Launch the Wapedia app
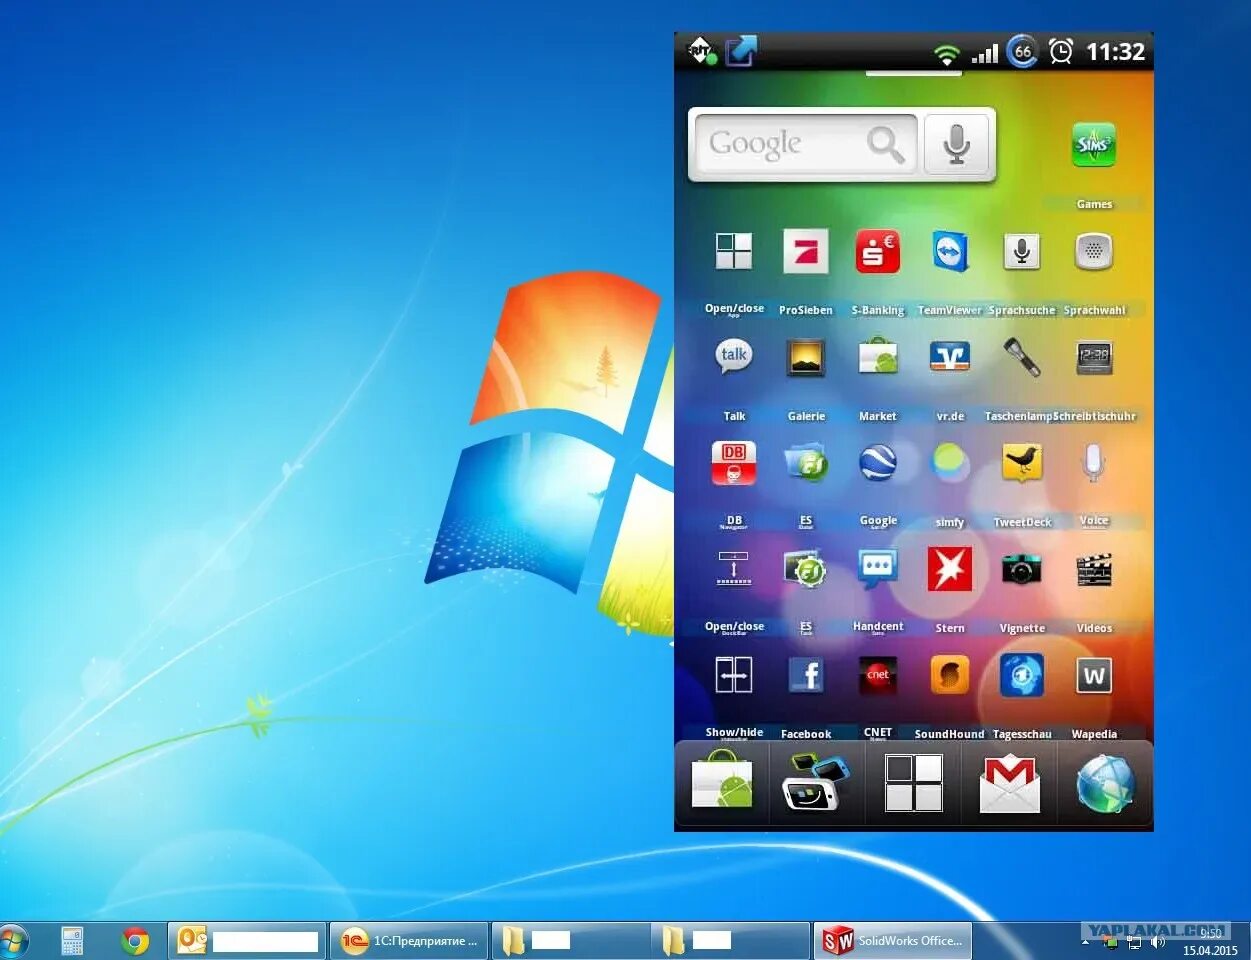The height and width of the screenshot is (960, 1251). click(x=1094, y=676)
